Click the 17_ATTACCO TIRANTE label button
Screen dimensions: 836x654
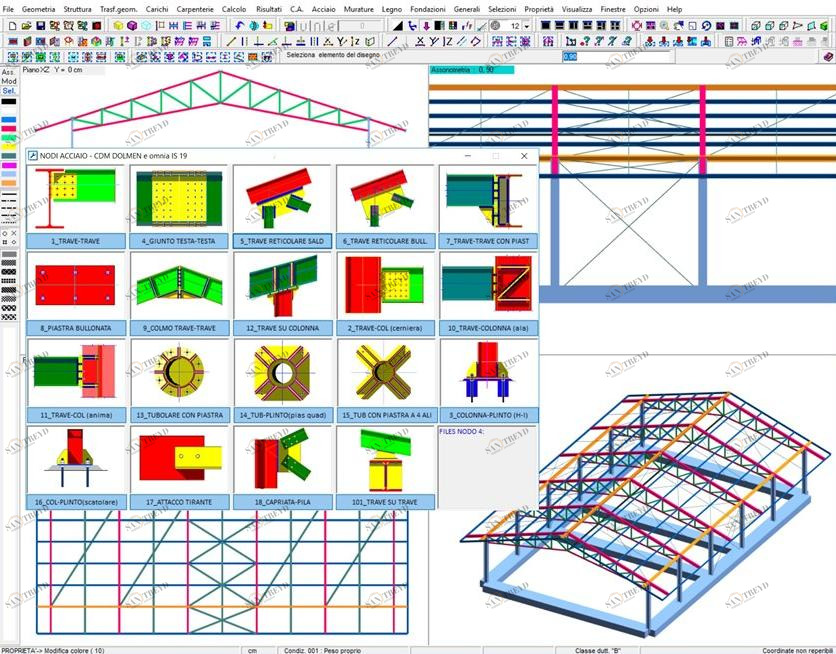(180, 502)
